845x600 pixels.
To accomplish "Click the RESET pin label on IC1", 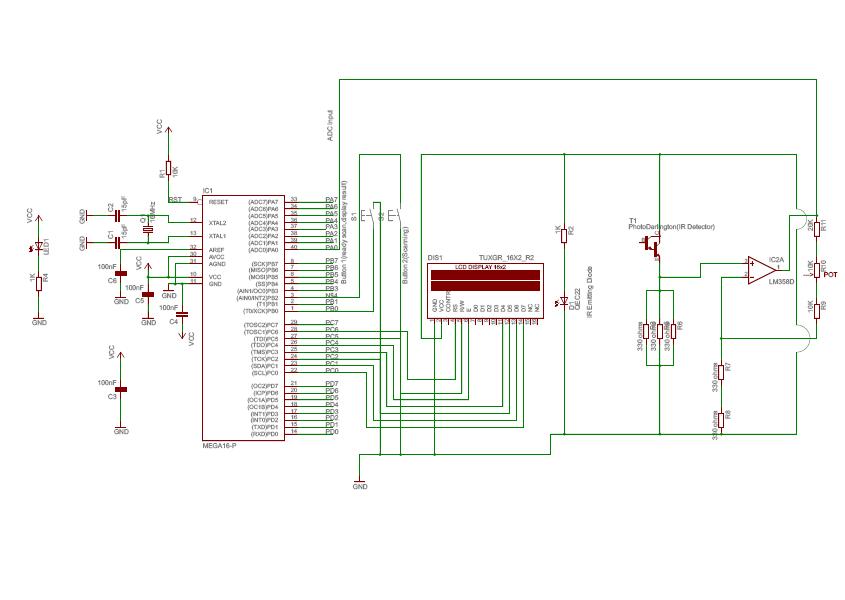I will click(218, 201).
